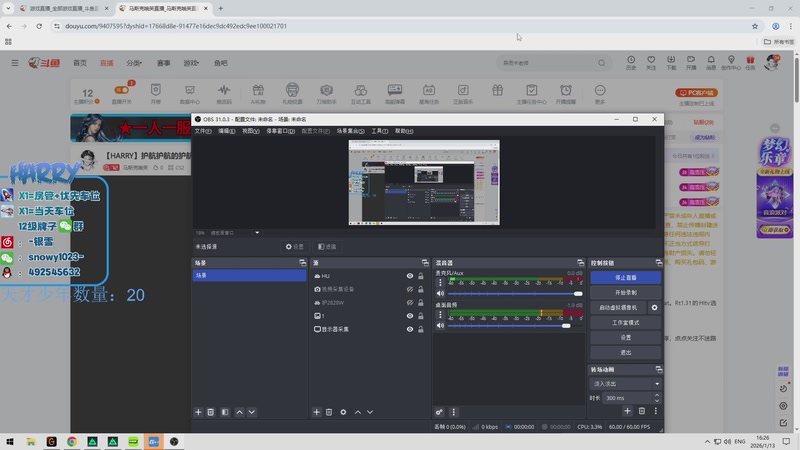Show the 护2828W source
The width and height of the screenshot is (800, 450).
[x=410, y=303]
